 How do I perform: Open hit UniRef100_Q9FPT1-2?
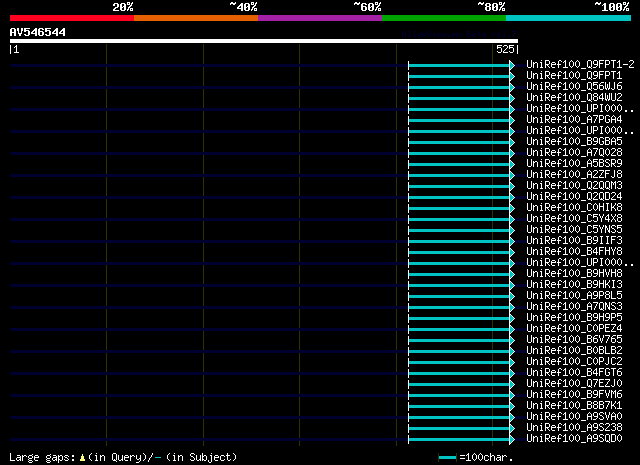(580, 65)
